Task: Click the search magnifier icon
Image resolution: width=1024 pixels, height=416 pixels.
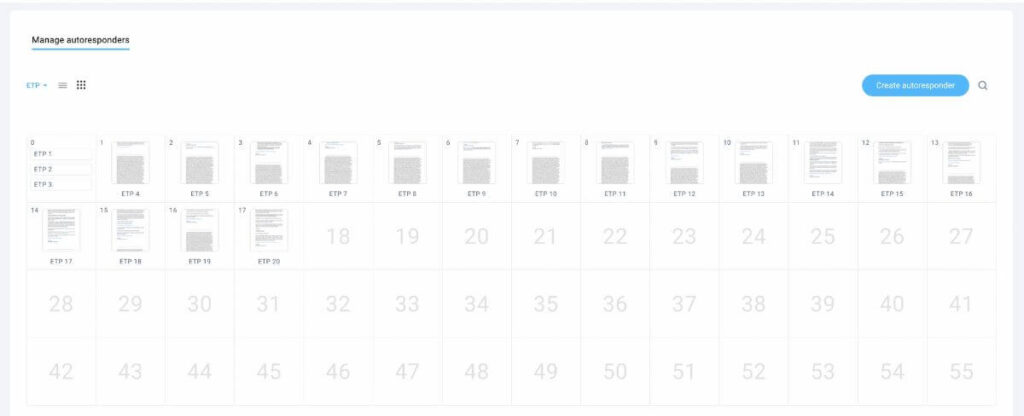Action: [983, 86]
